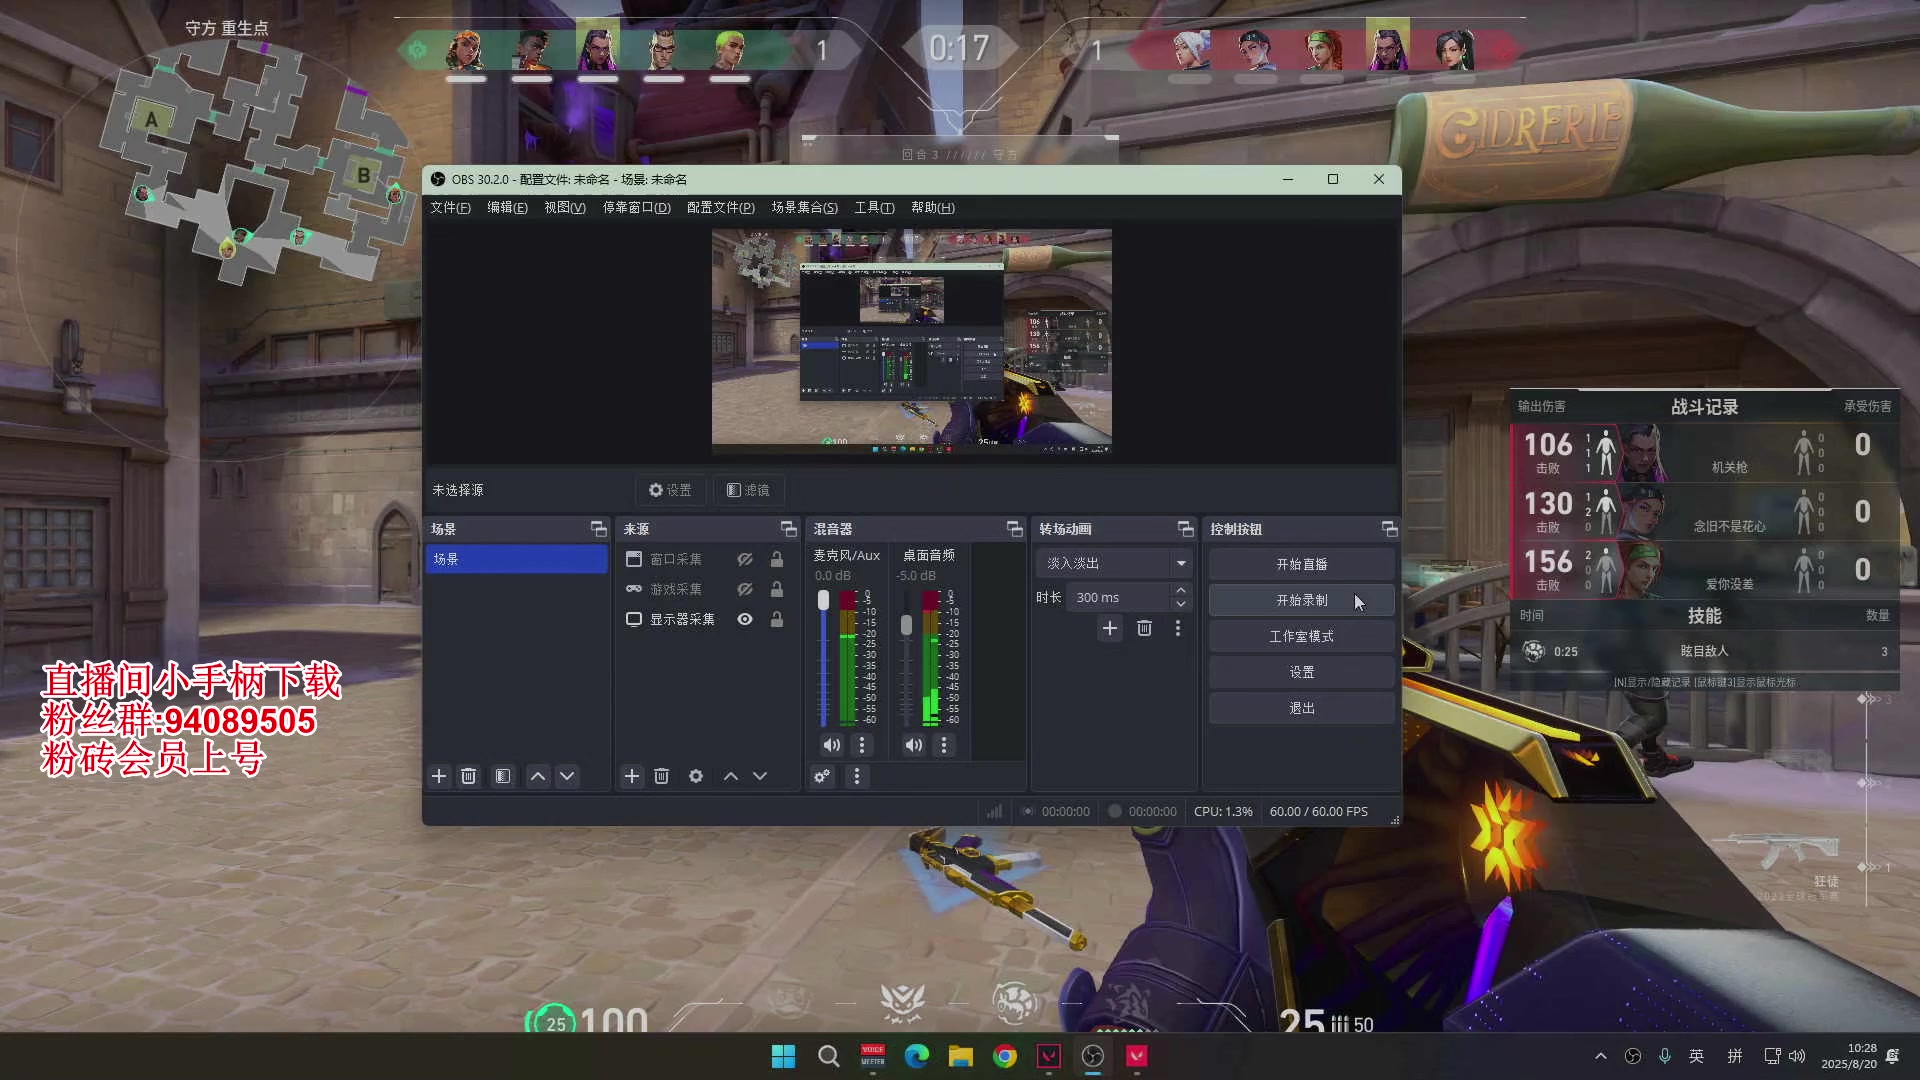Open 帮助(H) menu
Image resolution: width=1920 pixels, height=1080 pixels.
[x=932, y=207]
